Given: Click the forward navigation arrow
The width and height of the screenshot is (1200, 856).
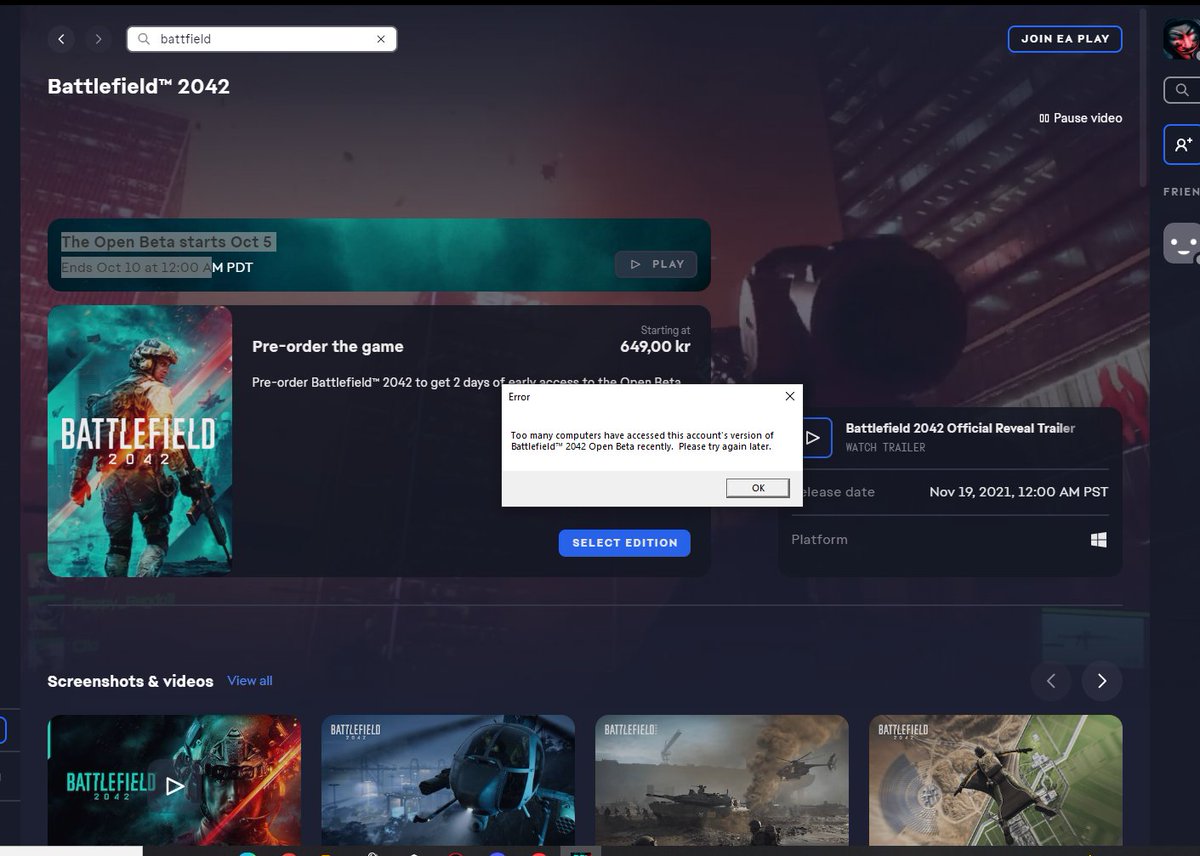Looking at the screenshot, I should 98,38.
